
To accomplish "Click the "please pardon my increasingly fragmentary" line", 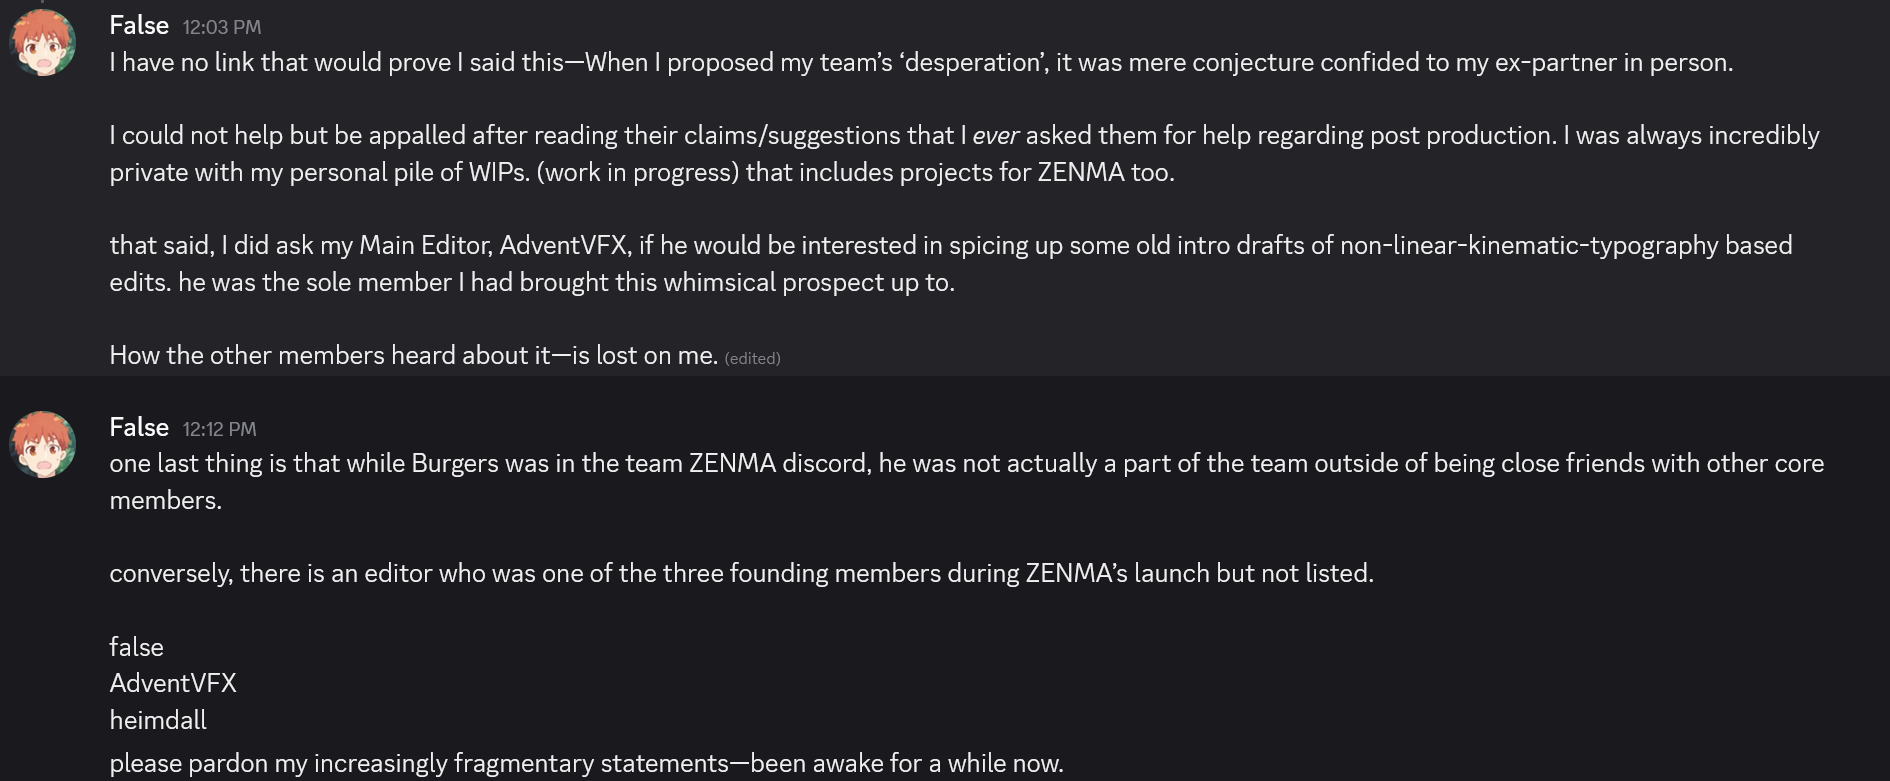I will coord(585,763).
